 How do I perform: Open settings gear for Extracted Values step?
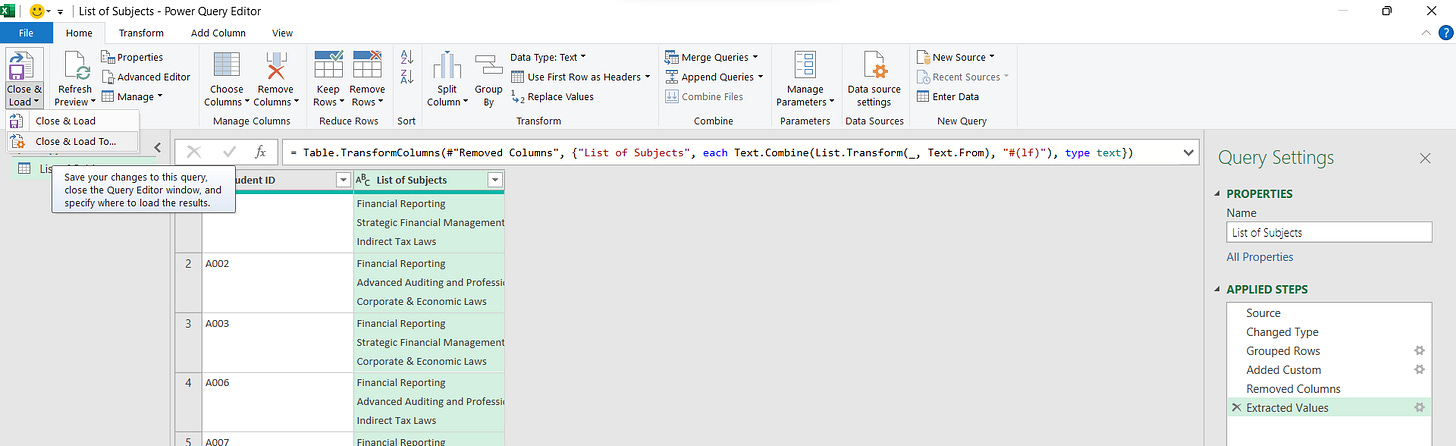(1419, 408)
